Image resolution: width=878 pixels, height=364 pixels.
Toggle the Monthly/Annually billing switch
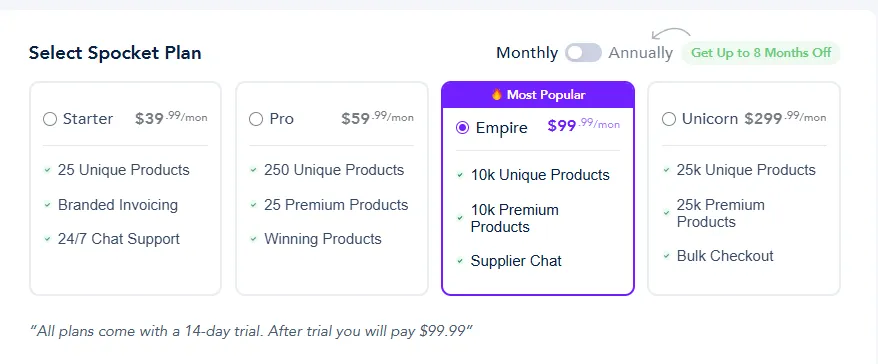[x=583, y=53]
